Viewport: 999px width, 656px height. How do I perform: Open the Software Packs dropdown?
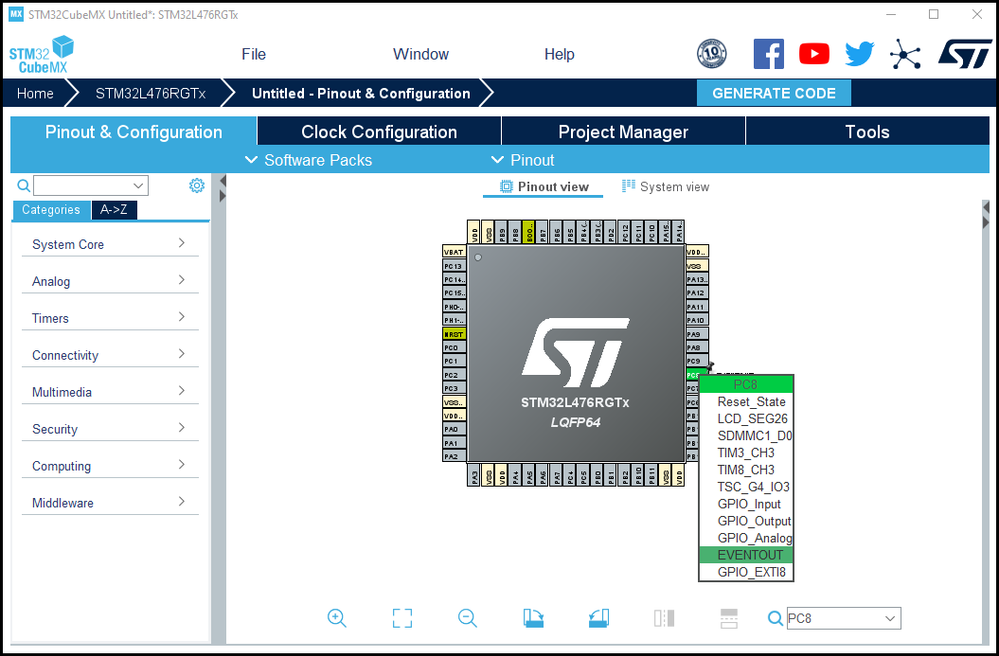coord(308,160)
